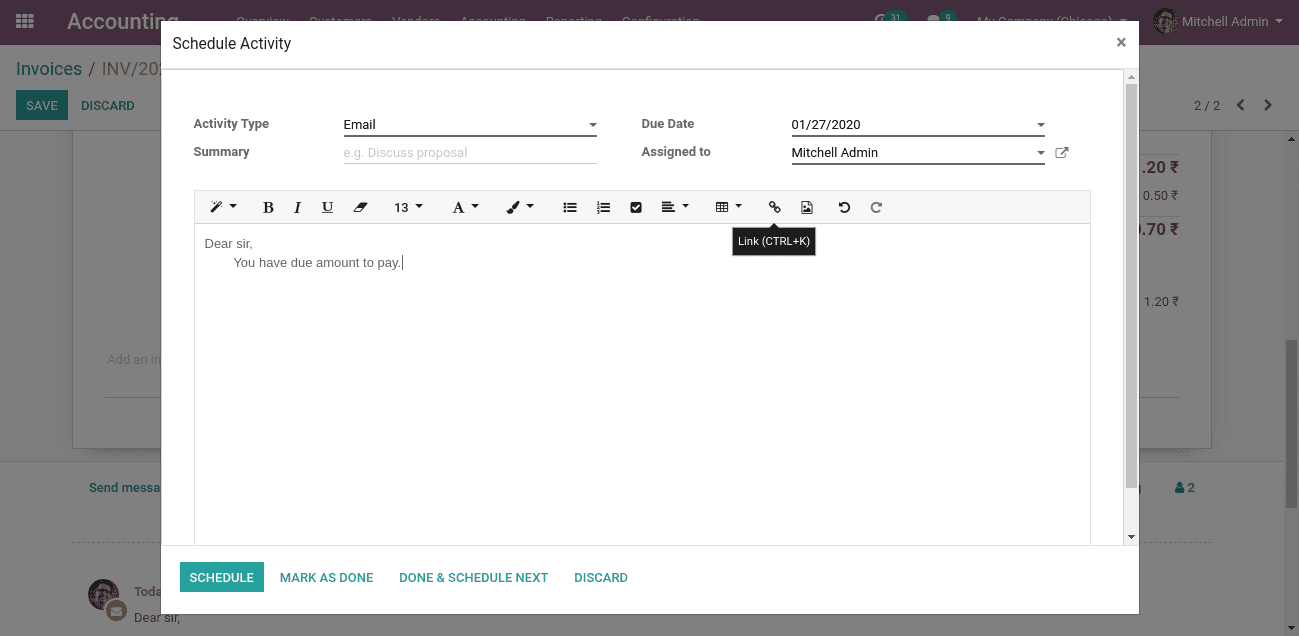Open the apps grid menu icon
Viewport: 1299px width, 636px height.
(25, 21)
